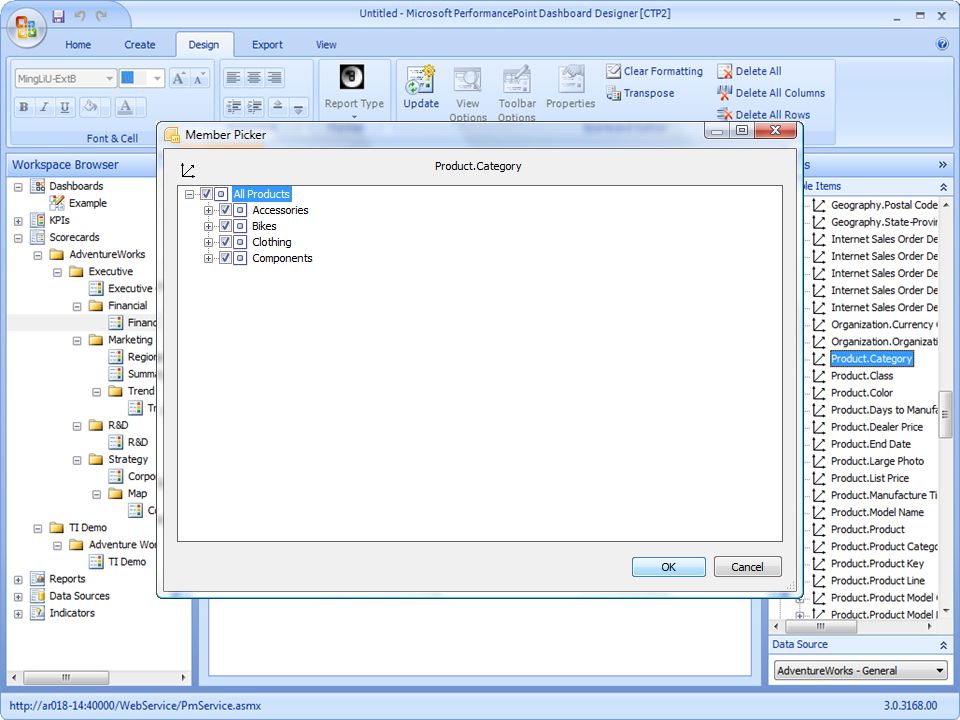Click the member option square beside Bikes

click(x=240, y=226)
